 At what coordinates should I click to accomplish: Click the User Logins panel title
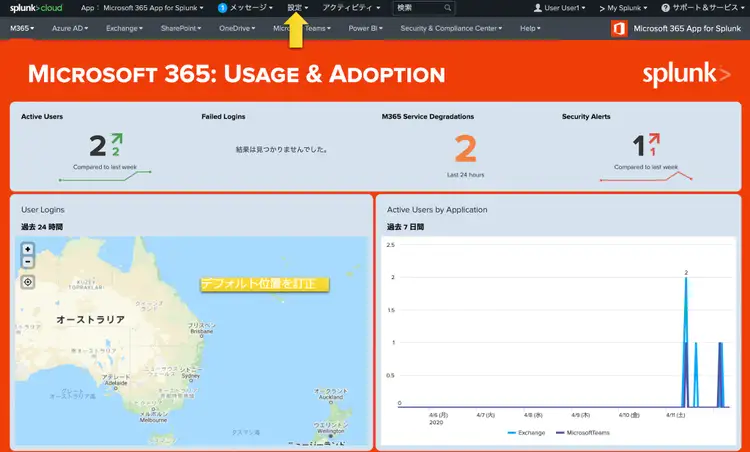pos(43,209)
